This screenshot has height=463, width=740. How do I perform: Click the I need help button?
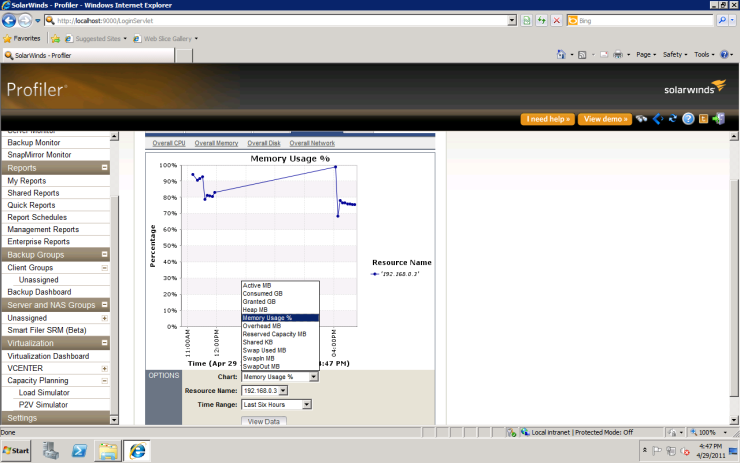pyautogui.click(x=547, y=119)
